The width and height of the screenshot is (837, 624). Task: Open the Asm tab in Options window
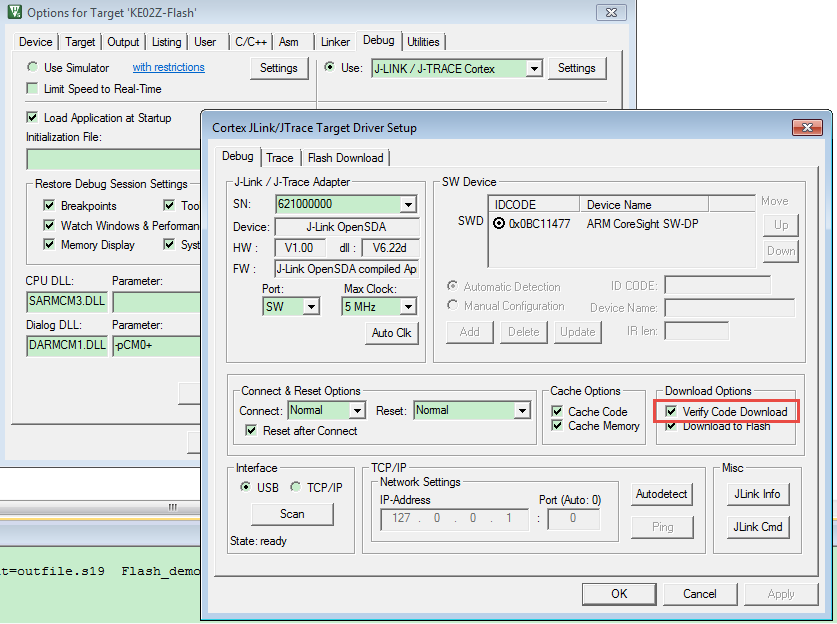289,42
